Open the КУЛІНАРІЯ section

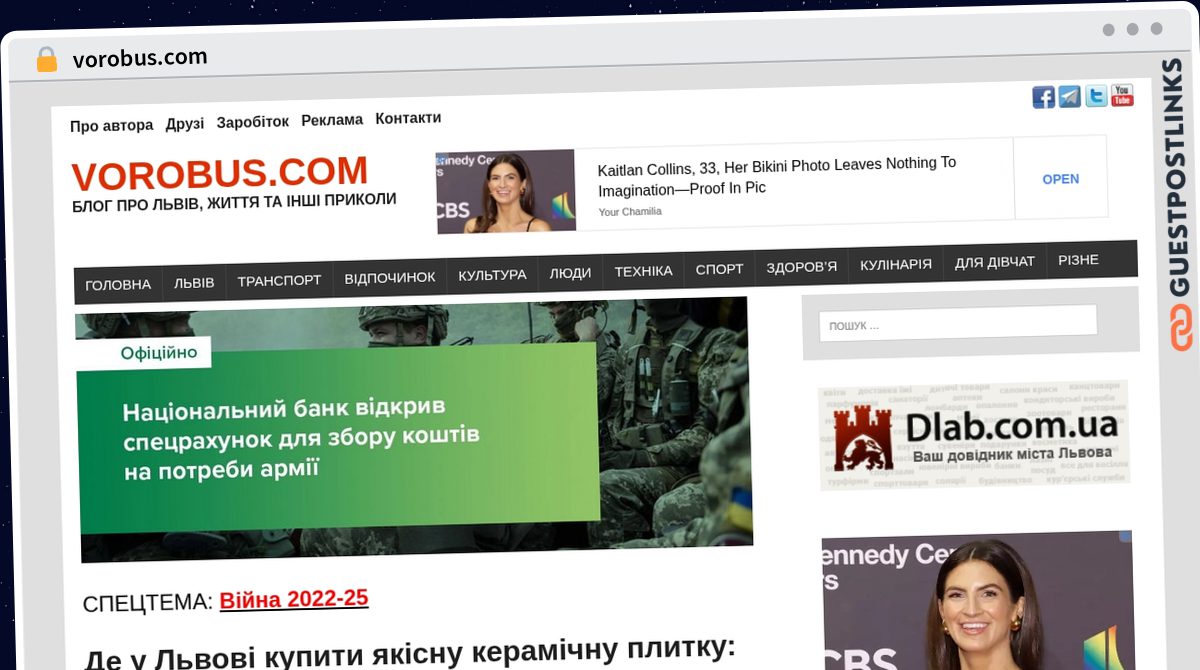[895, 263]
